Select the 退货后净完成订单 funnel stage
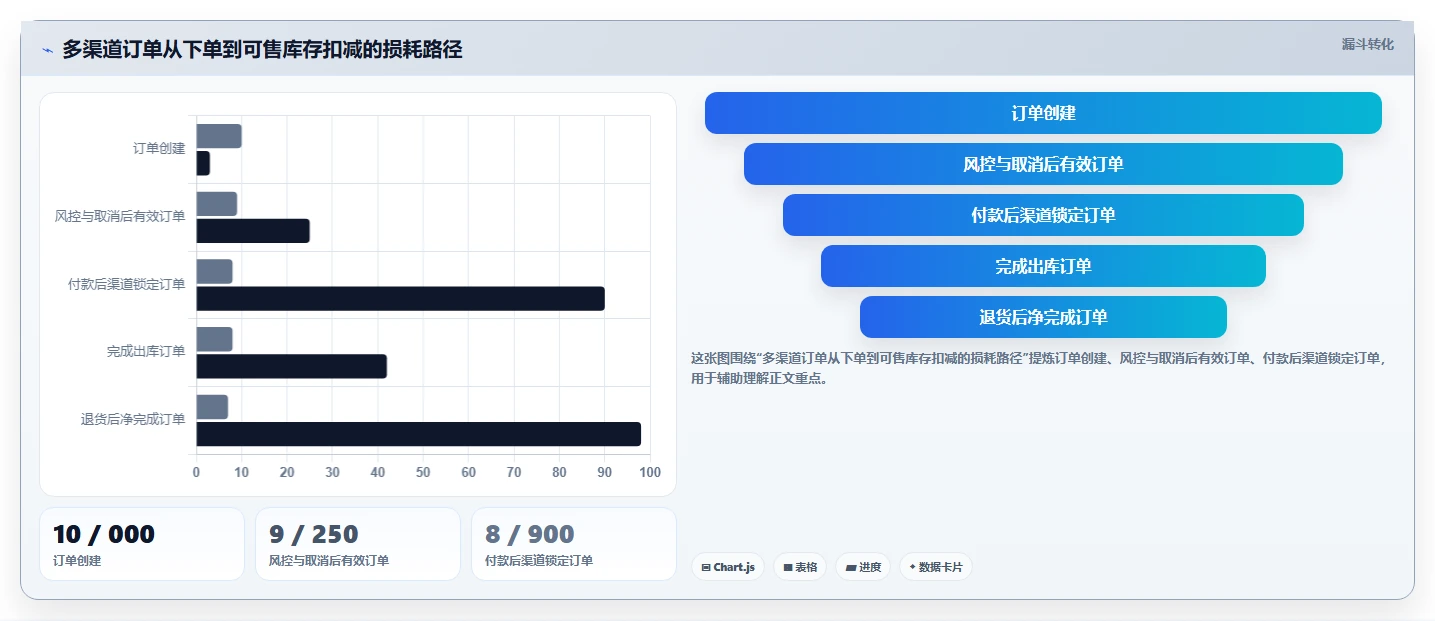1435x621 pixels. coord(1043,317)
